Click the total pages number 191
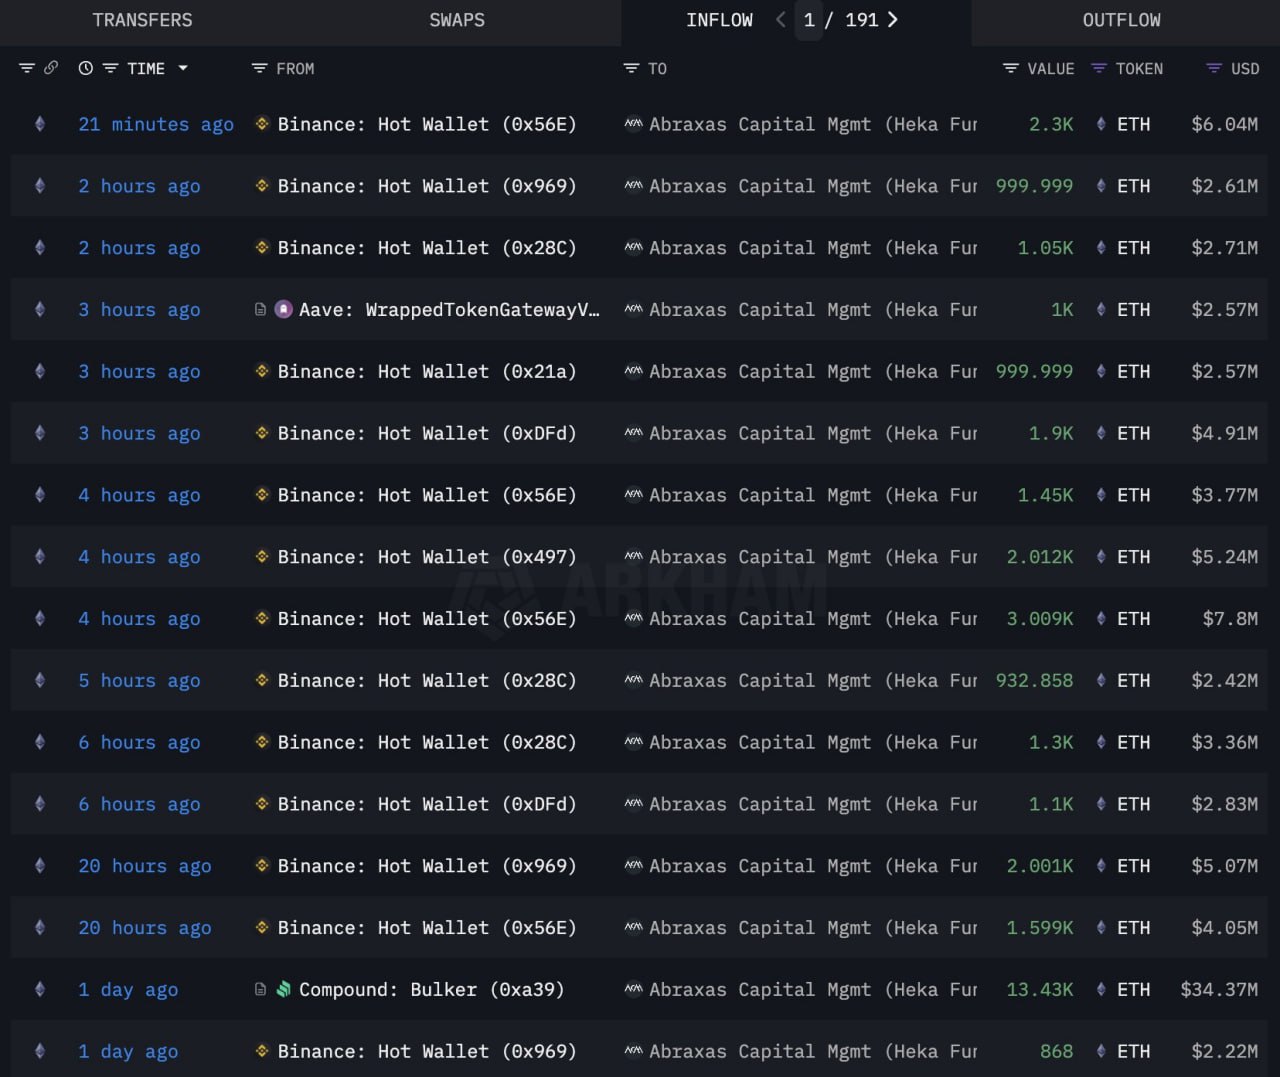The image size is (1280, 1077). pos(861,20)
